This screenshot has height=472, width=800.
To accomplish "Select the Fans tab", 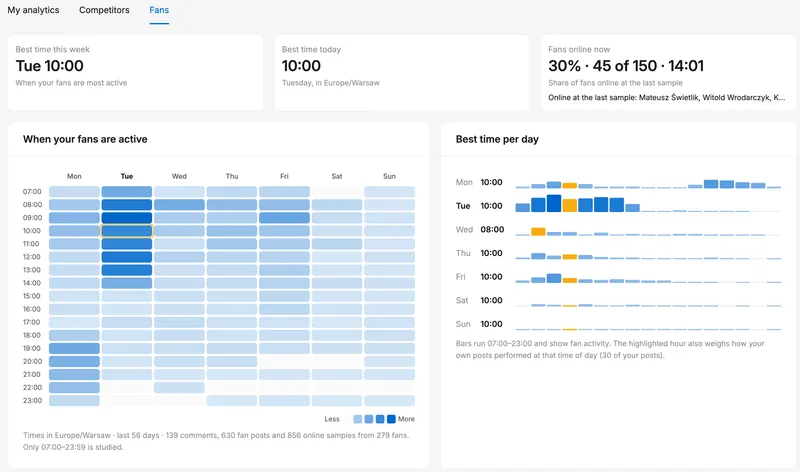I will [159, 10].
